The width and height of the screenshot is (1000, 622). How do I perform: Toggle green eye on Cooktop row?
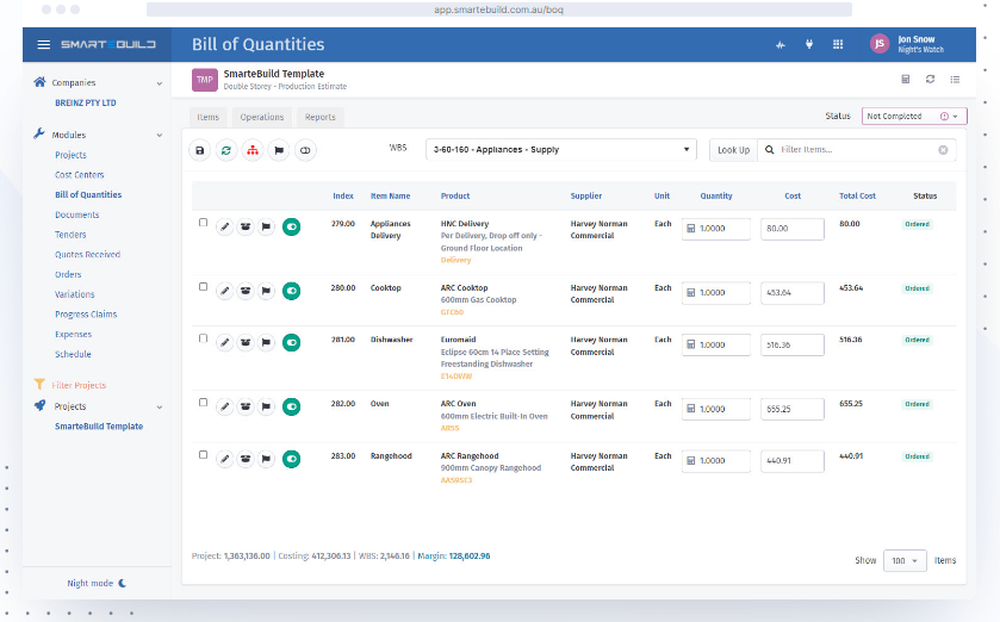(291, 291)
